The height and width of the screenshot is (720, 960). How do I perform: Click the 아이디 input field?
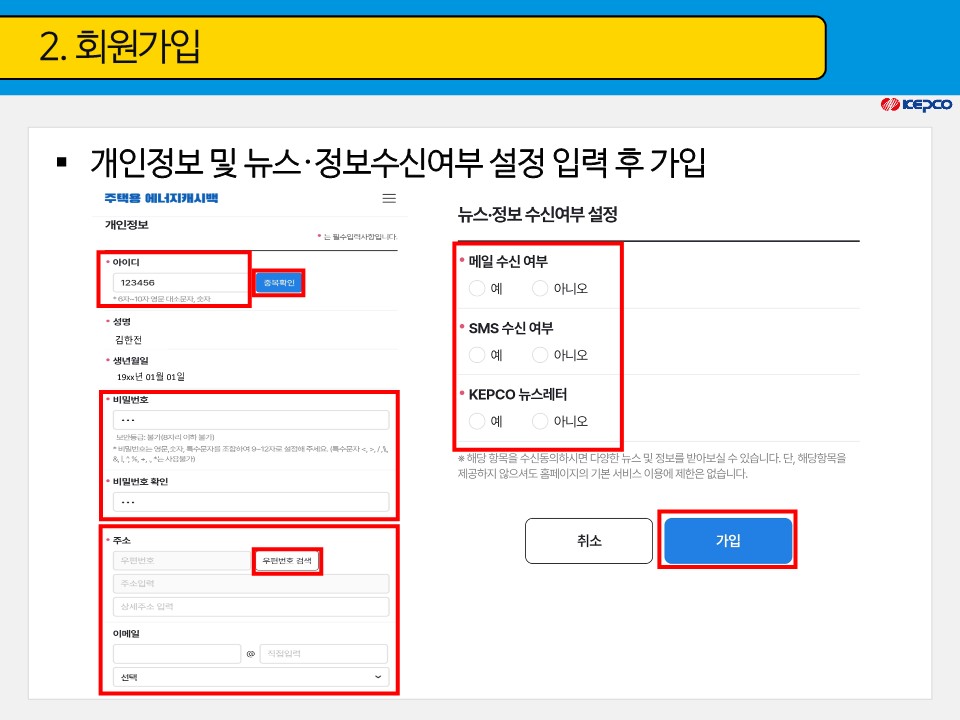tap(180, 282)
